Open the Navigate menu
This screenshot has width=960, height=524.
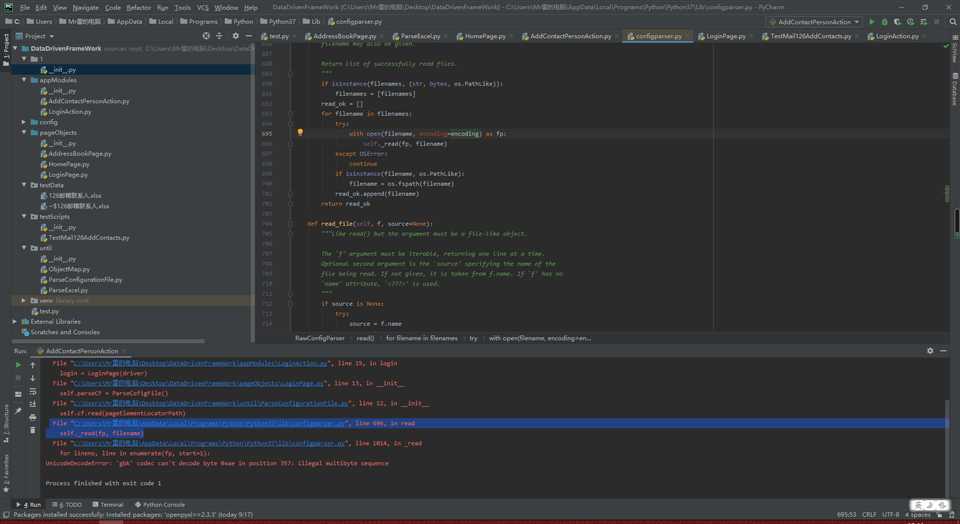(x=86, y=7)
